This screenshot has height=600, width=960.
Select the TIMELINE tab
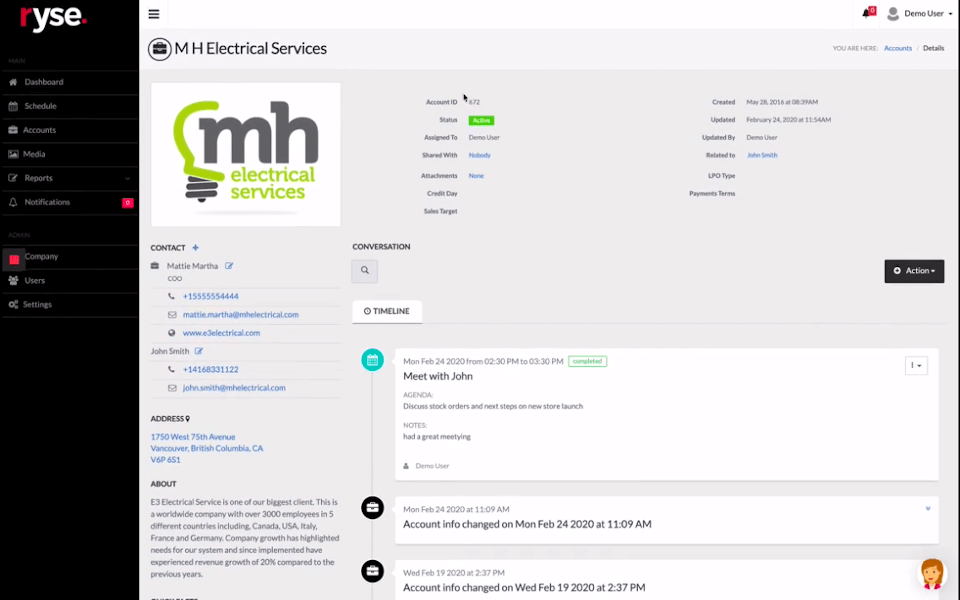[387, 311]
